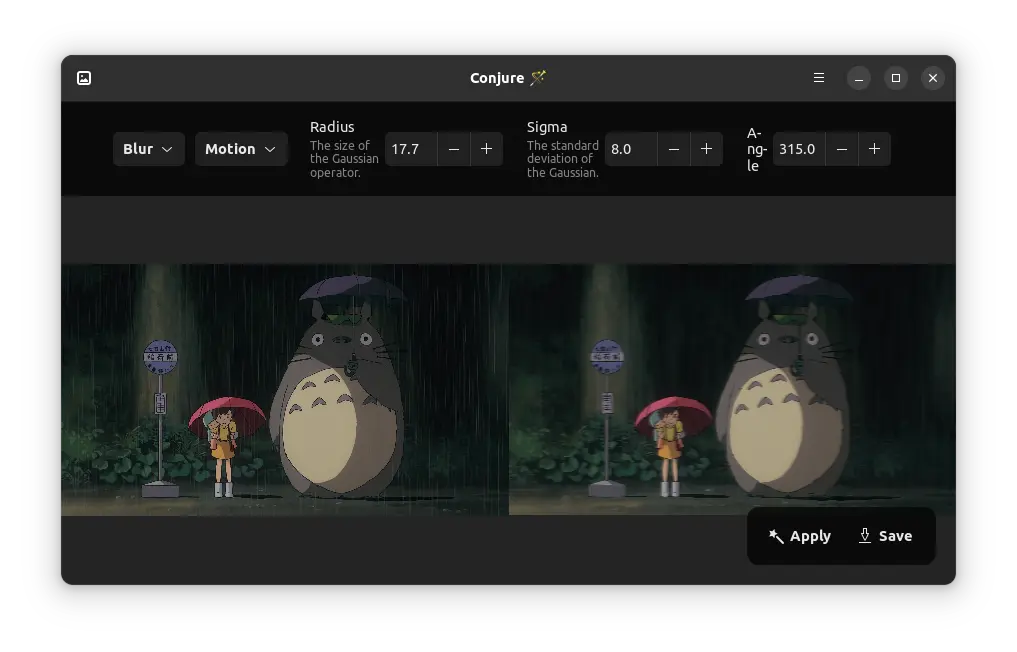Minimize the Conjure window
The image size is (1017, 652).
pos(859,78)
